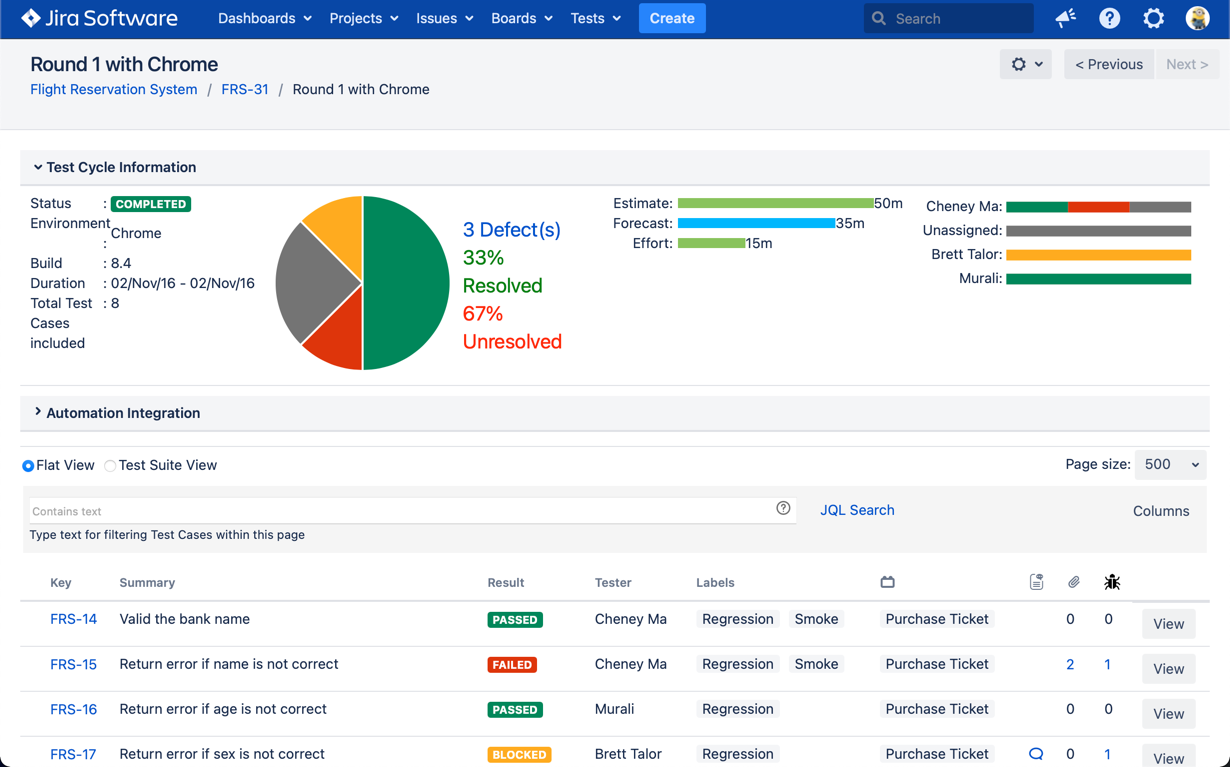Click the attachment paperclip column icon

click(x=1073, y=582)
